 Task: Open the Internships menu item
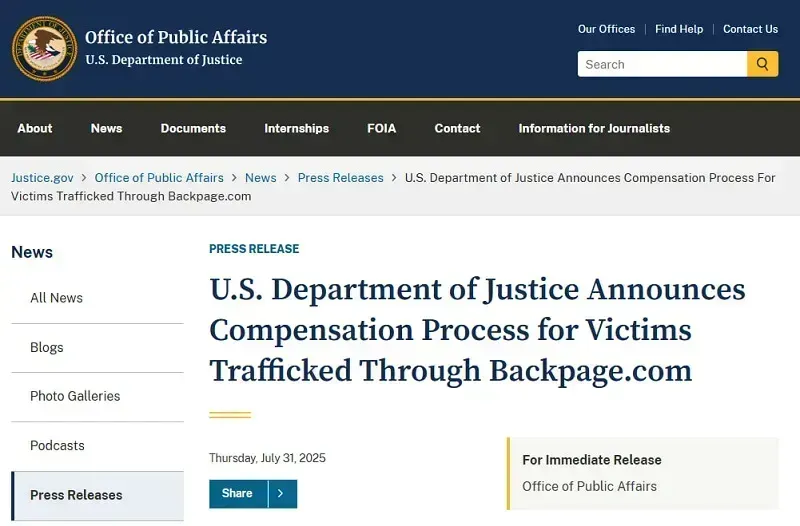(296, 128)
